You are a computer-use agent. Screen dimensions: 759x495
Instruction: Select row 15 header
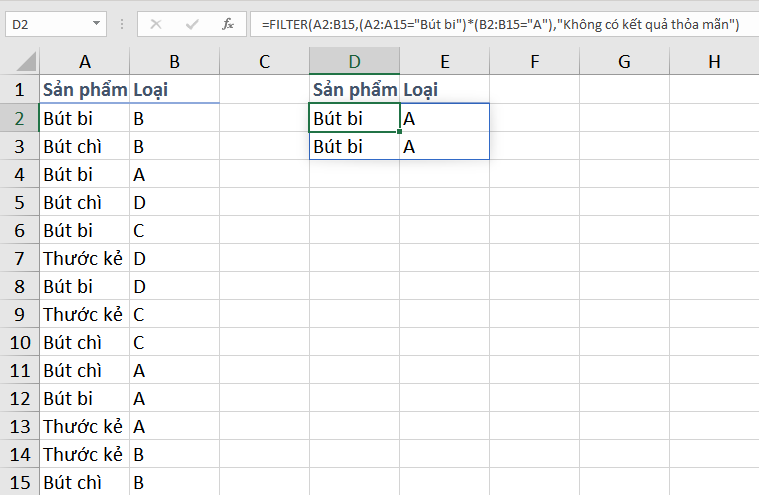coord(19,482)
